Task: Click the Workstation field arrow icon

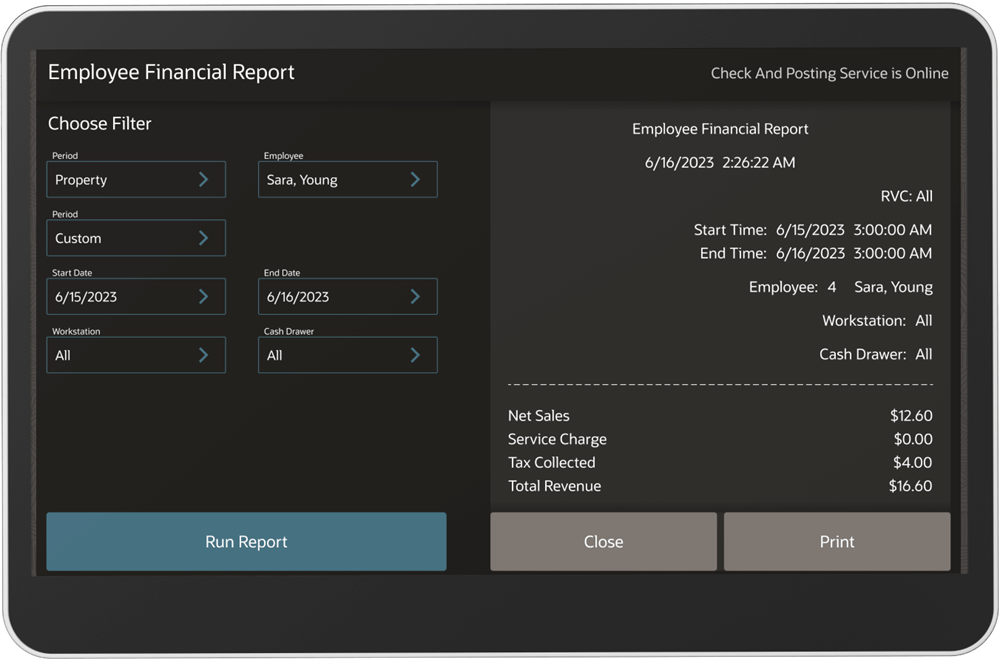Action: (x=203, y=355)
